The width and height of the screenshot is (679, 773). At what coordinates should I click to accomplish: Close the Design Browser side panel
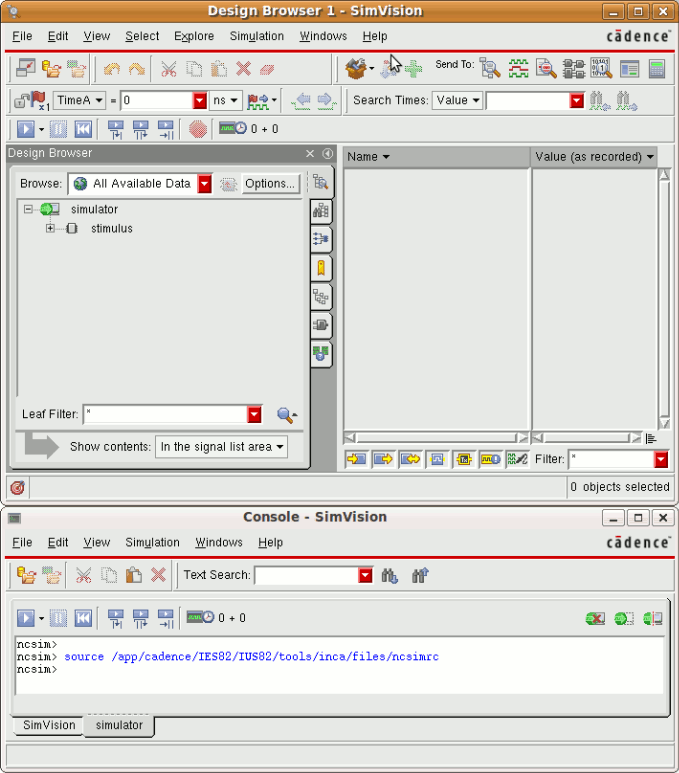(310, 153)
